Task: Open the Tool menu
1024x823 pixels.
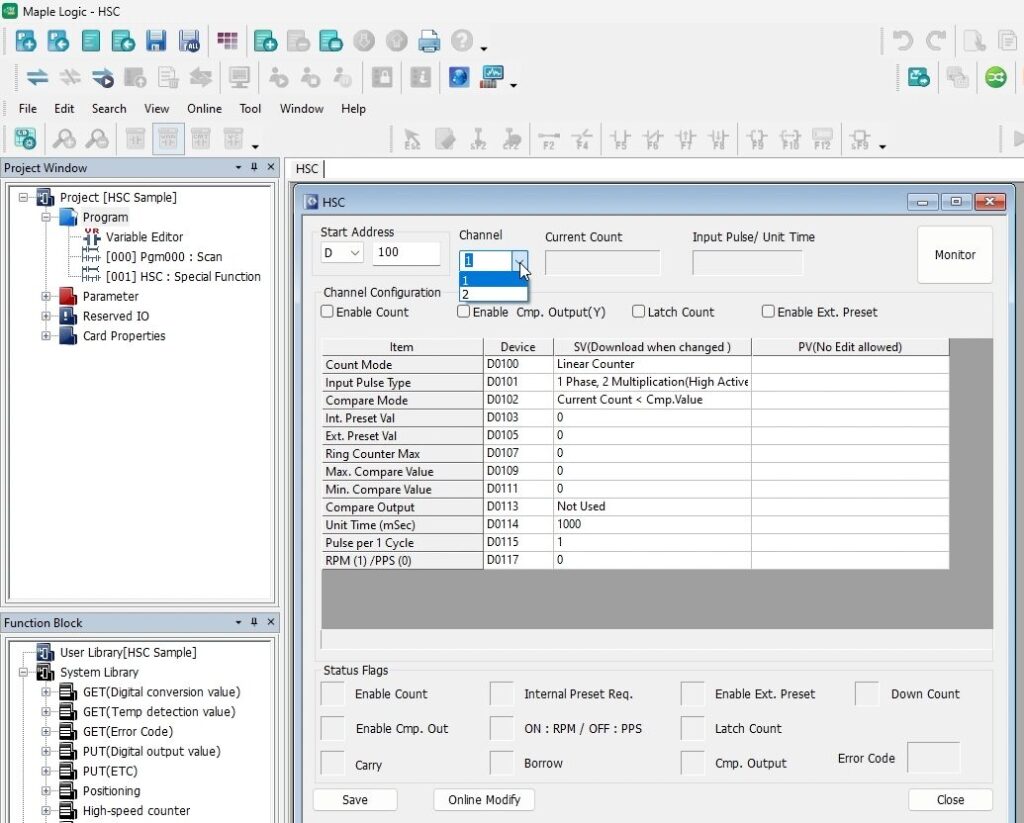Action: coord(250,108)
